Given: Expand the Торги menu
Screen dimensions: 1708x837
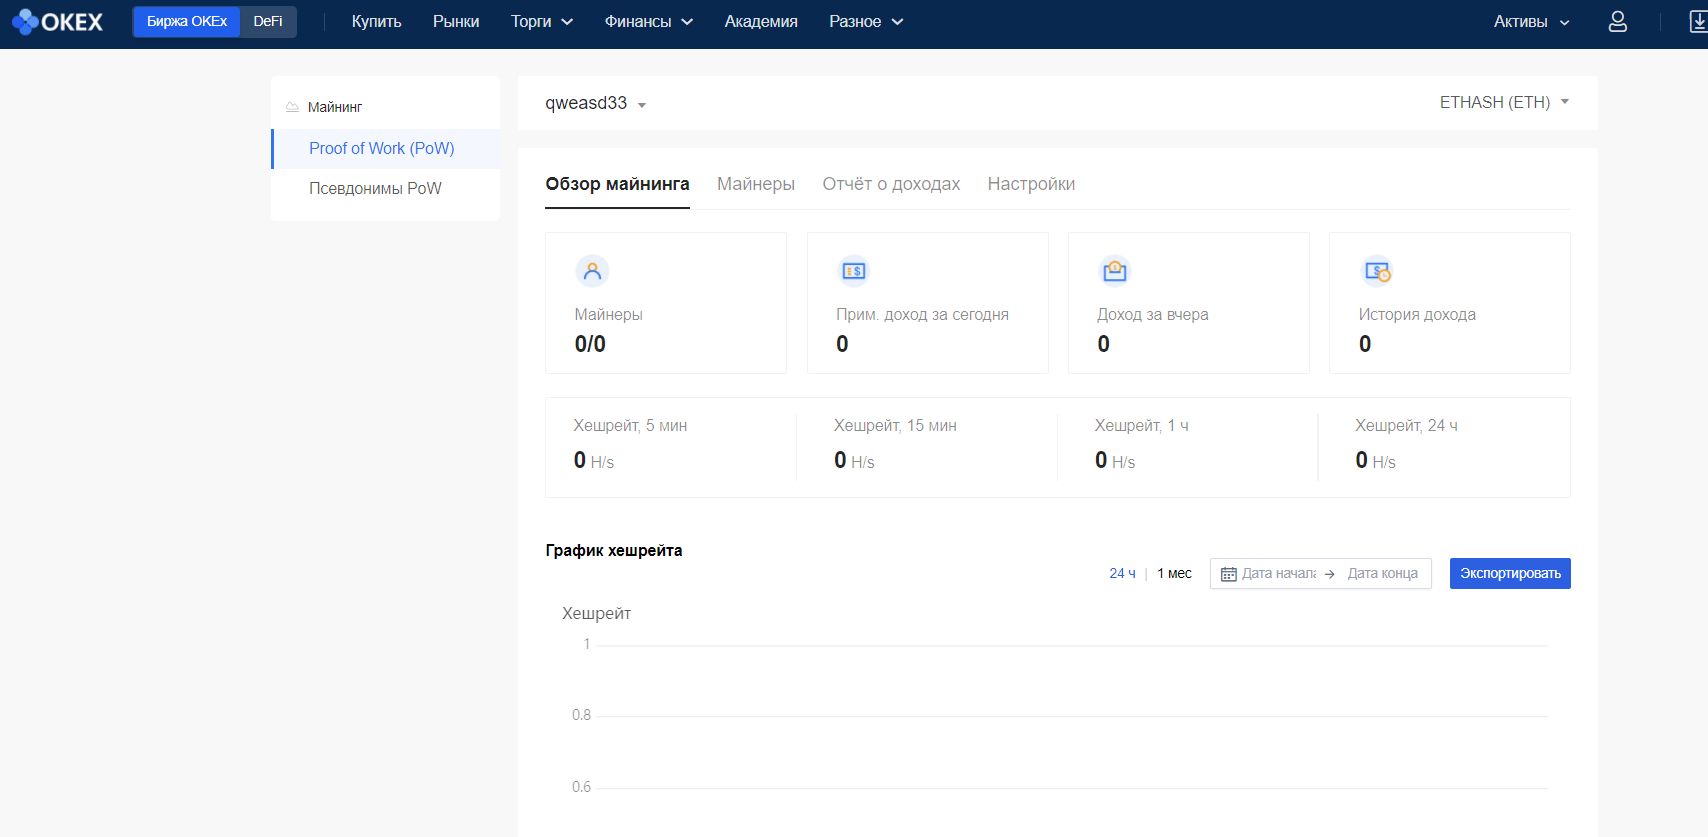Looking at the screenshot, I should tap(541, 21).
